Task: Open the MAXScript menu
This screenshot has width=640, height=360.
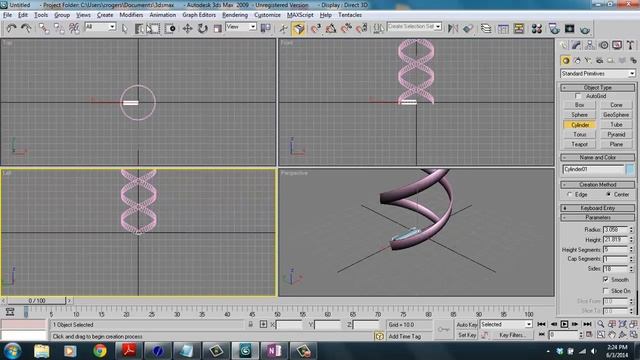Action: click(x=300, y=15)
